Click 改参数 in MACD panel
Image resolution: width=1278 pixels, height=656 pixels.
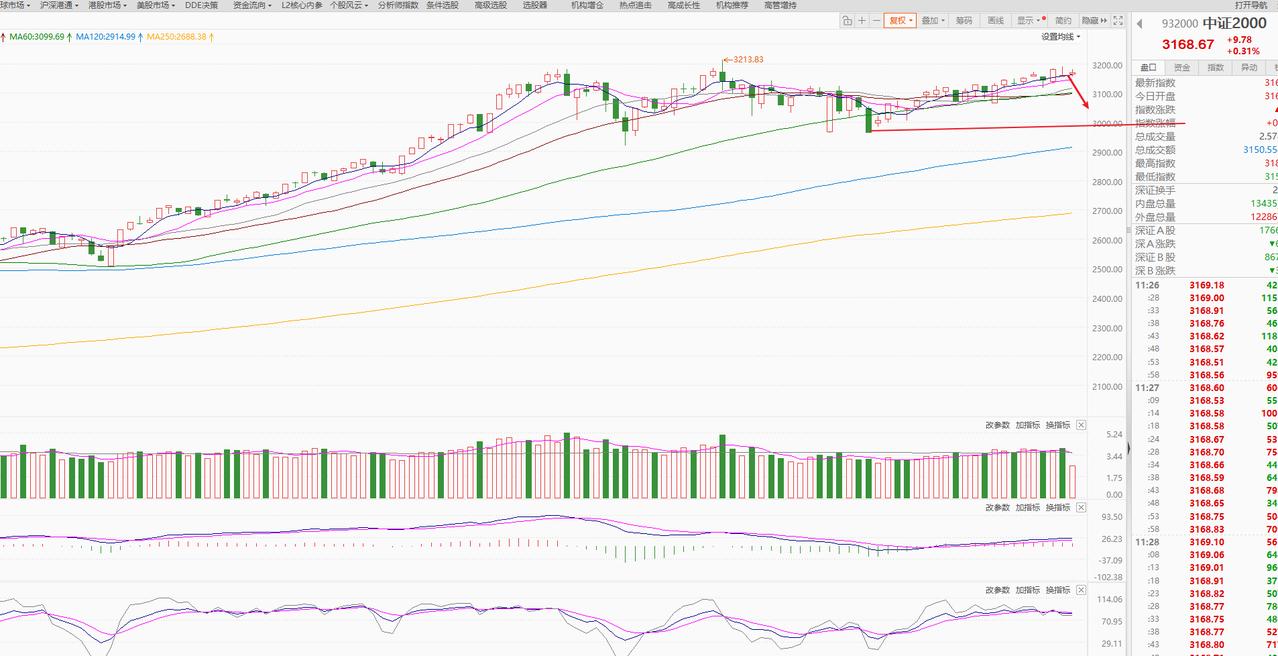point(997,507)
